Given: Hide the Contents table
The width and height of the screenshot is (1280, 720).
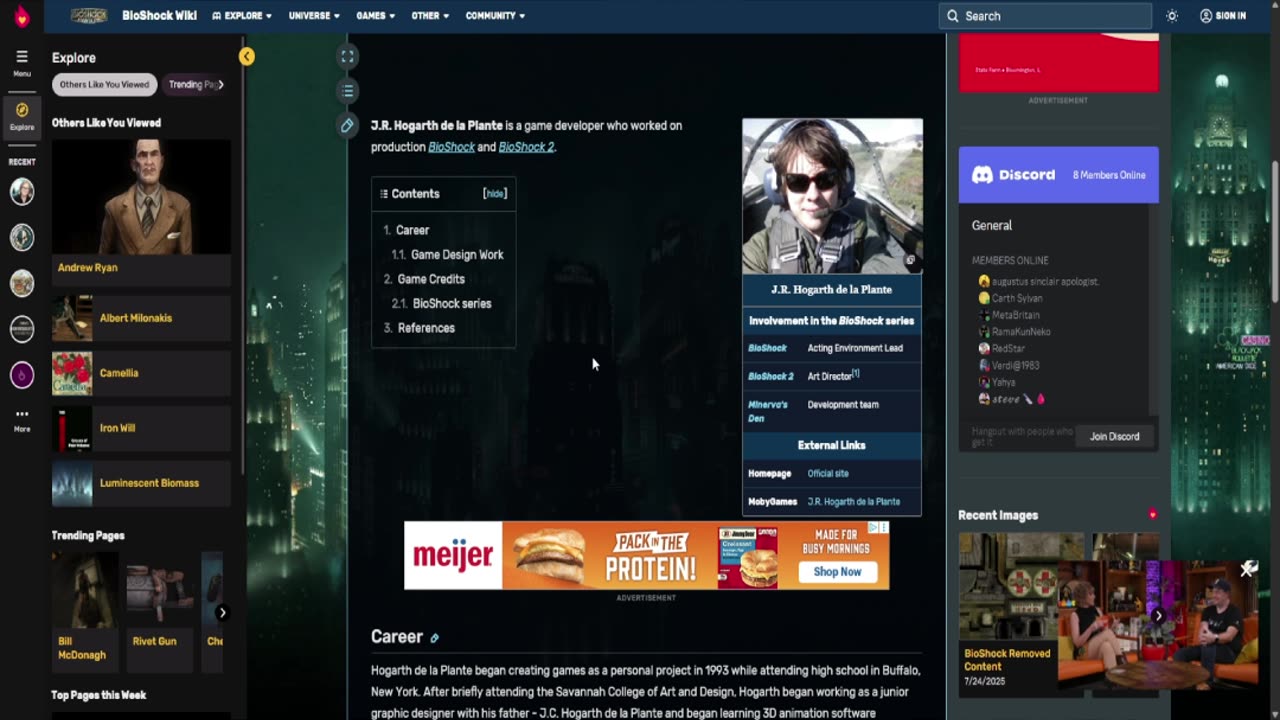Looking at the screenshot, I should pyautogui.click(x=495, y=194).
